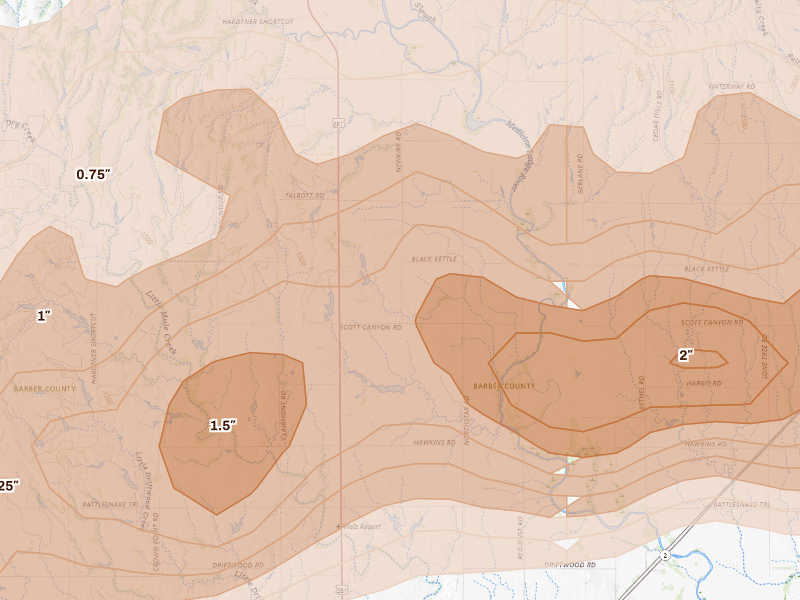Click the Walz Airport text label

click(x=362, y=527)
